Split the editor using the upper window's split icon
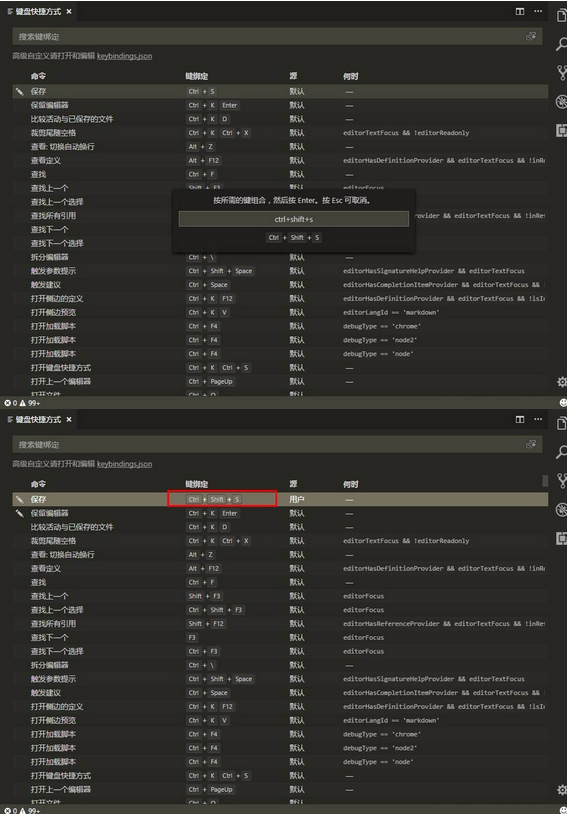Image resolution: width=567 pixels, height=814 pixels. pos(520,11)
